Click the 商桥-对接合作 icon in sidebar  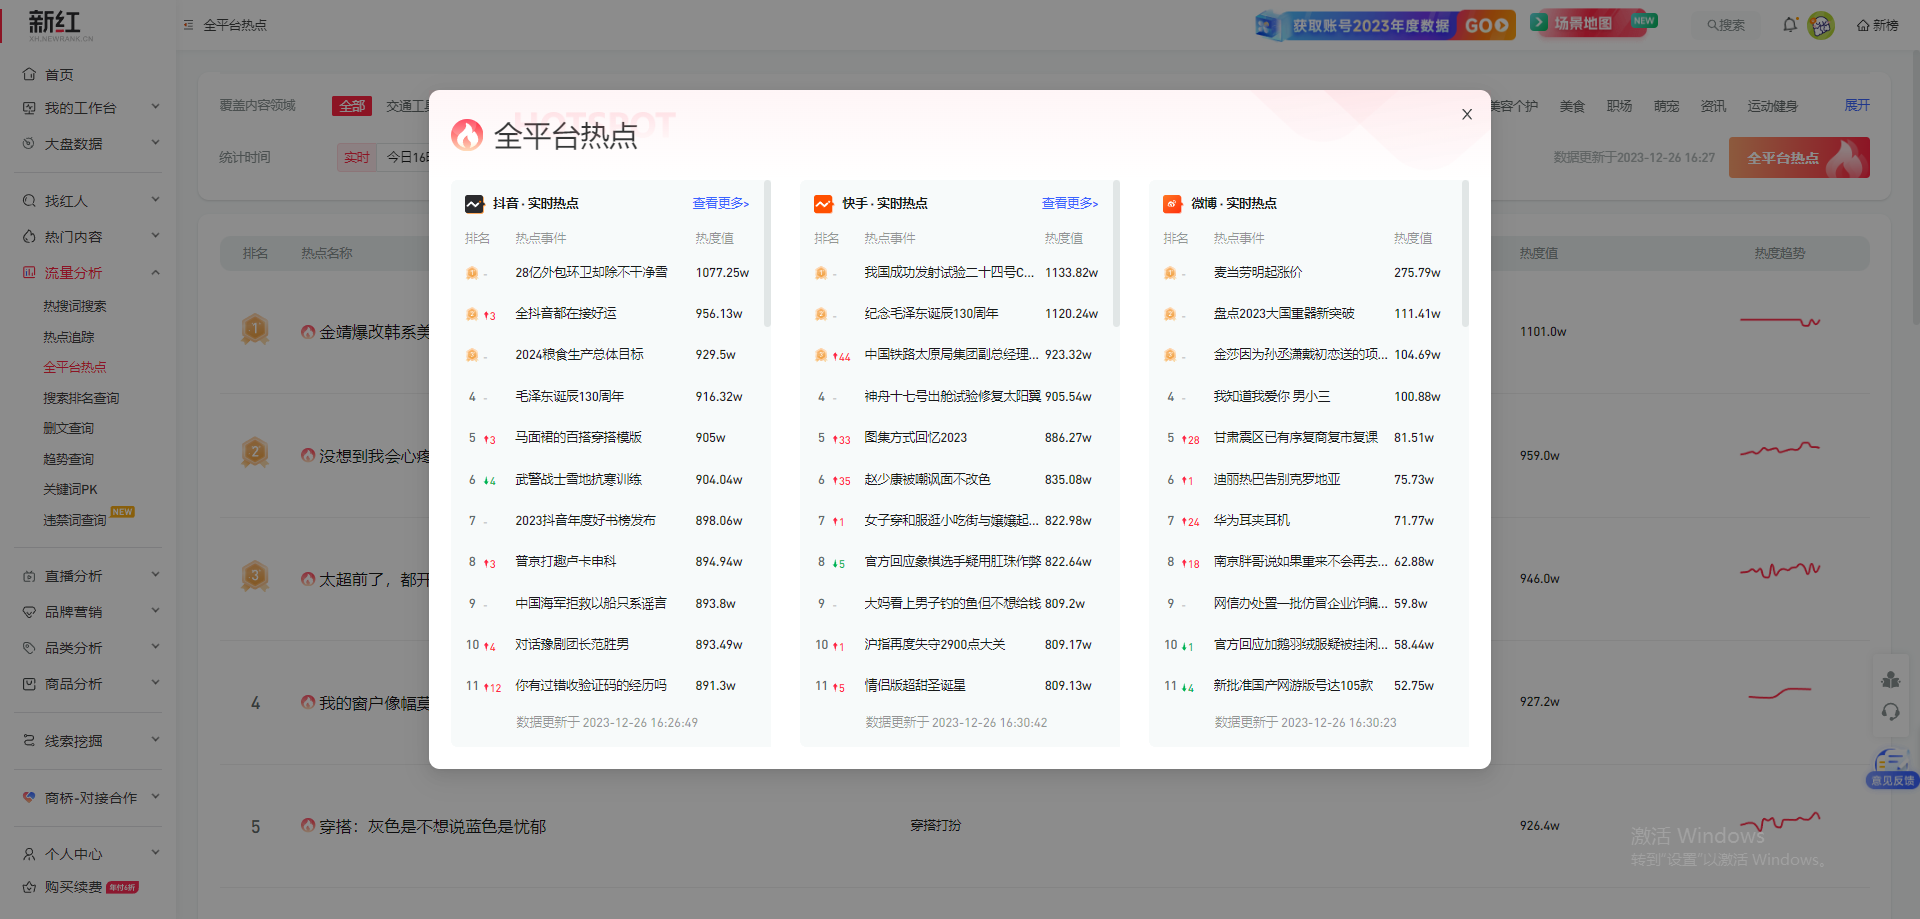(29, 797)
